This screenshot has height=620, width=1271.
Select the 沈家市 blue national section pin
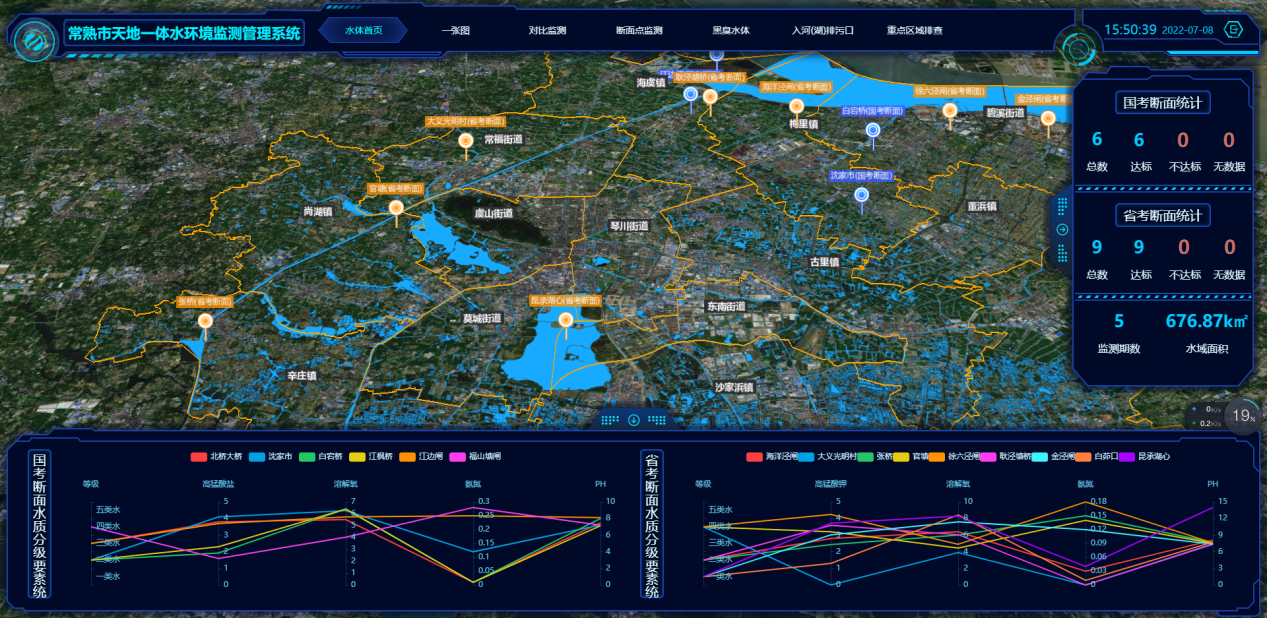point(861,196)
